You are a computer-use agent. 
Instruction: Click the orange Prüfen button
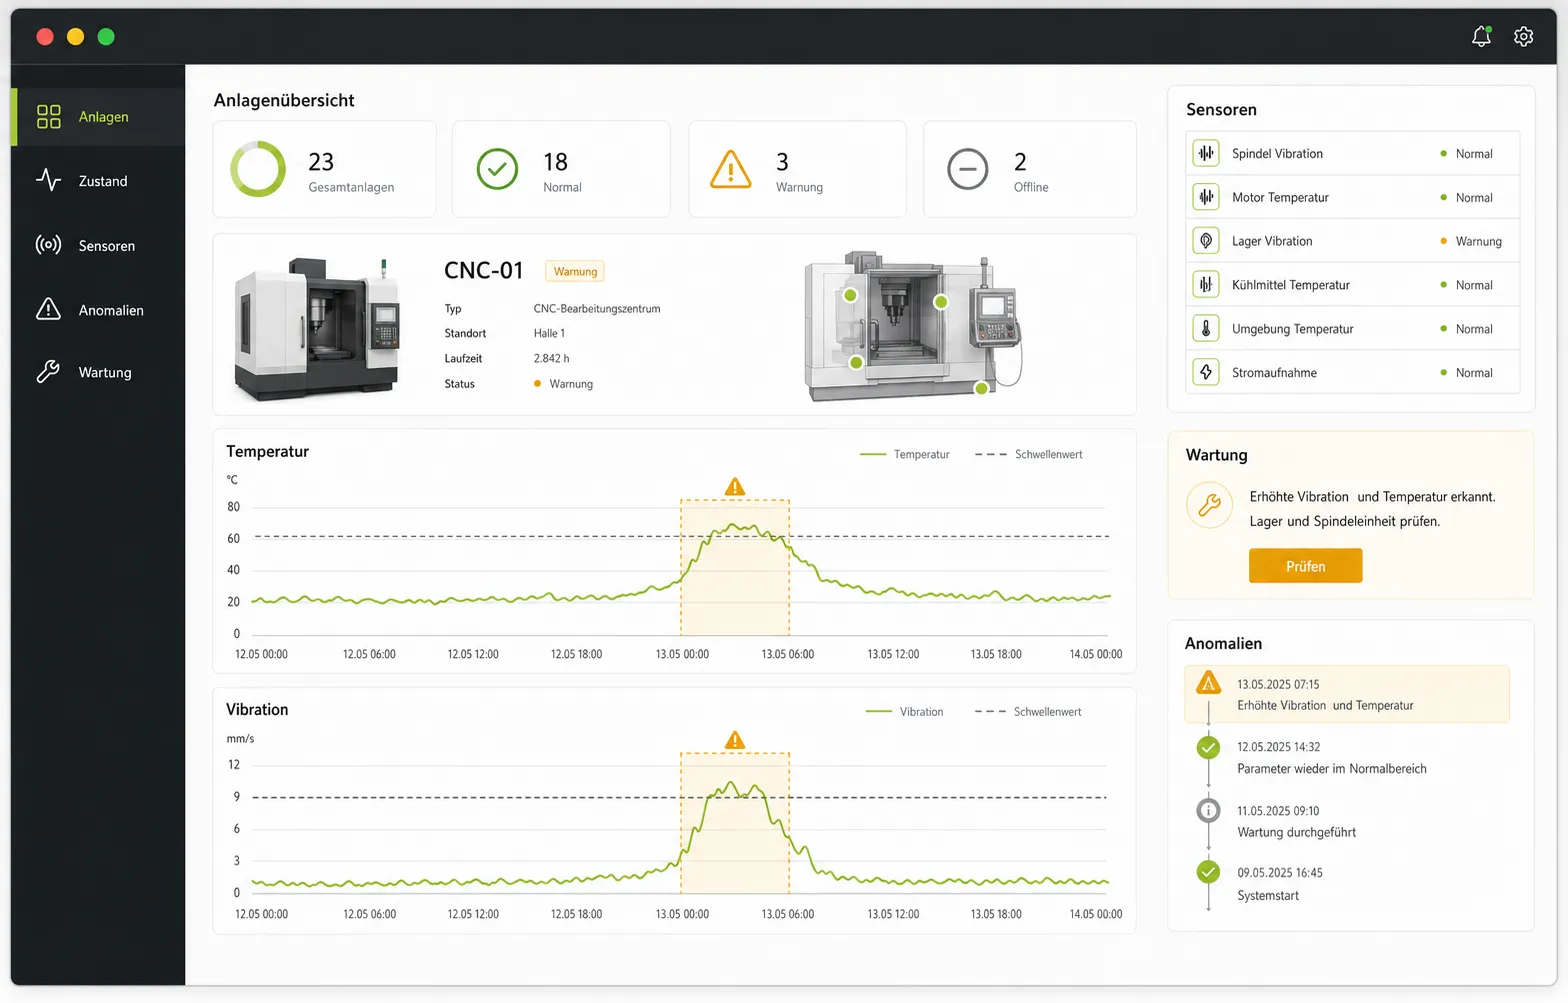[1305, 566]
